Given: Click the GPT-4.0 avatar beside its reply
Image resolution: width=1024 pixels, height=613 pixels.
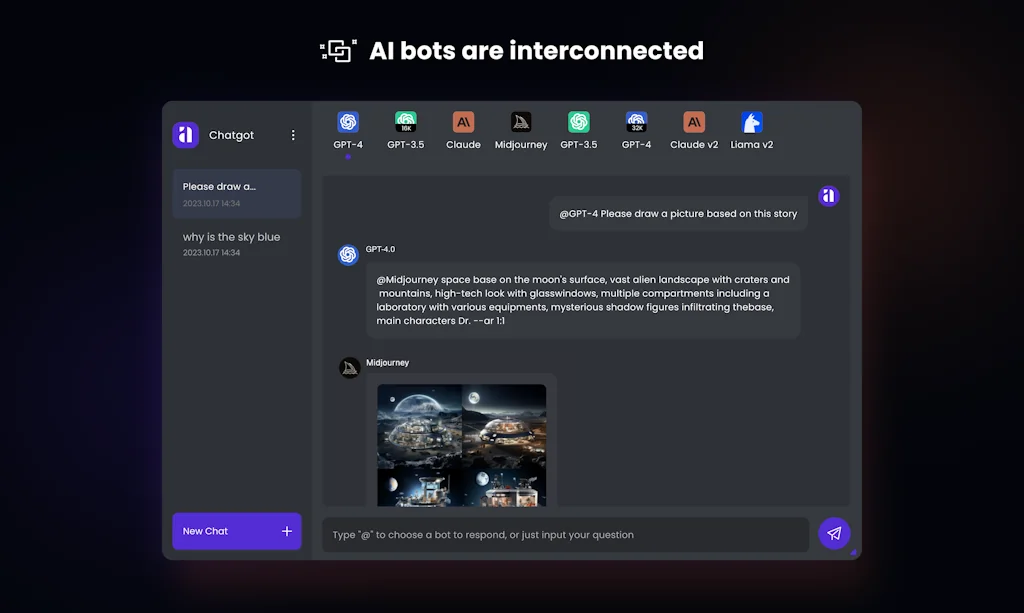Looking at the screenshot, I should click(x=348, y=255).
